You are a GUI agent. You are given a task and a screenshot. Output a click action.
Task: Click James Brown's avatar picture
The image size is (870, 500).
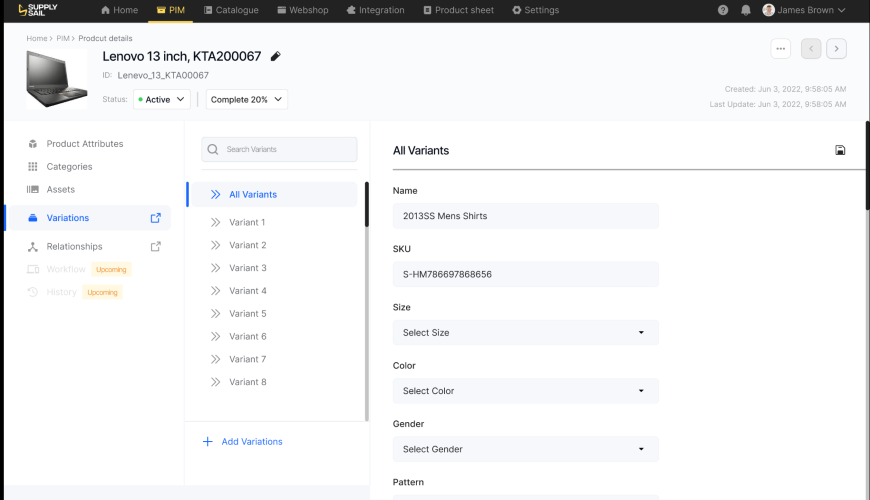tap(768, 10)
